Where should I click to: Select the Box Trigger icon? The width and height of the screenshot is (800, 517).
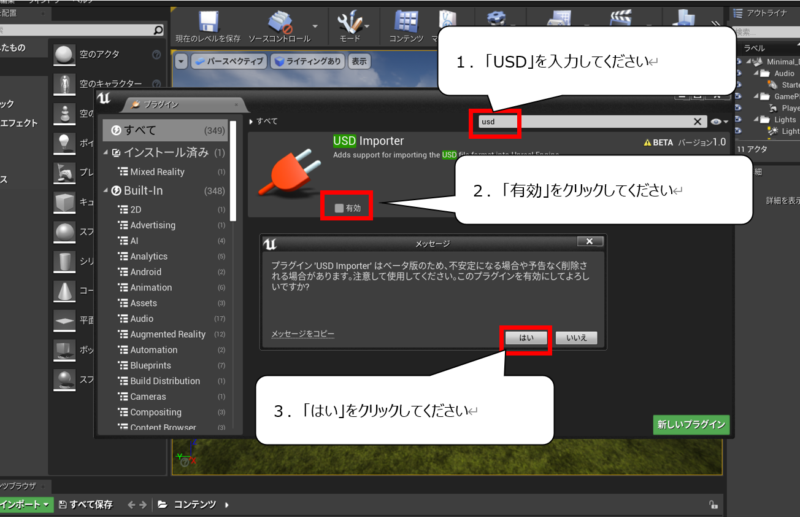(64, 350)
